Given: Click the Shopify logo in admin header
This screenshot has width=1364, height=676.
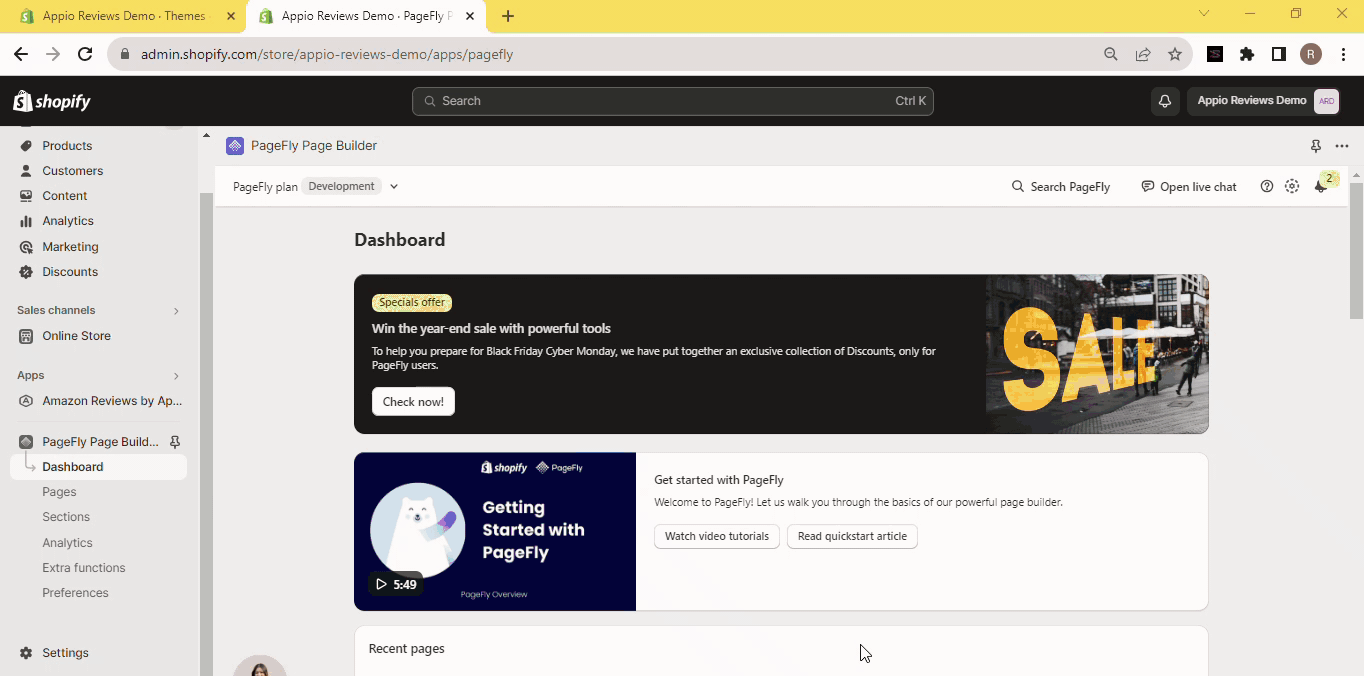Looking at the screenshot, I should click(52, 101).
